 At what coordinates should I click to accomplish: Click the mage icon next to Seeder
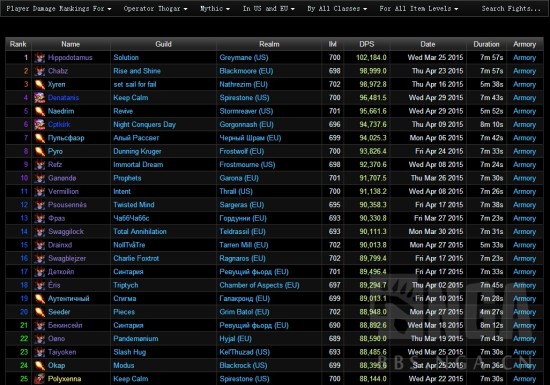[40, 312]
